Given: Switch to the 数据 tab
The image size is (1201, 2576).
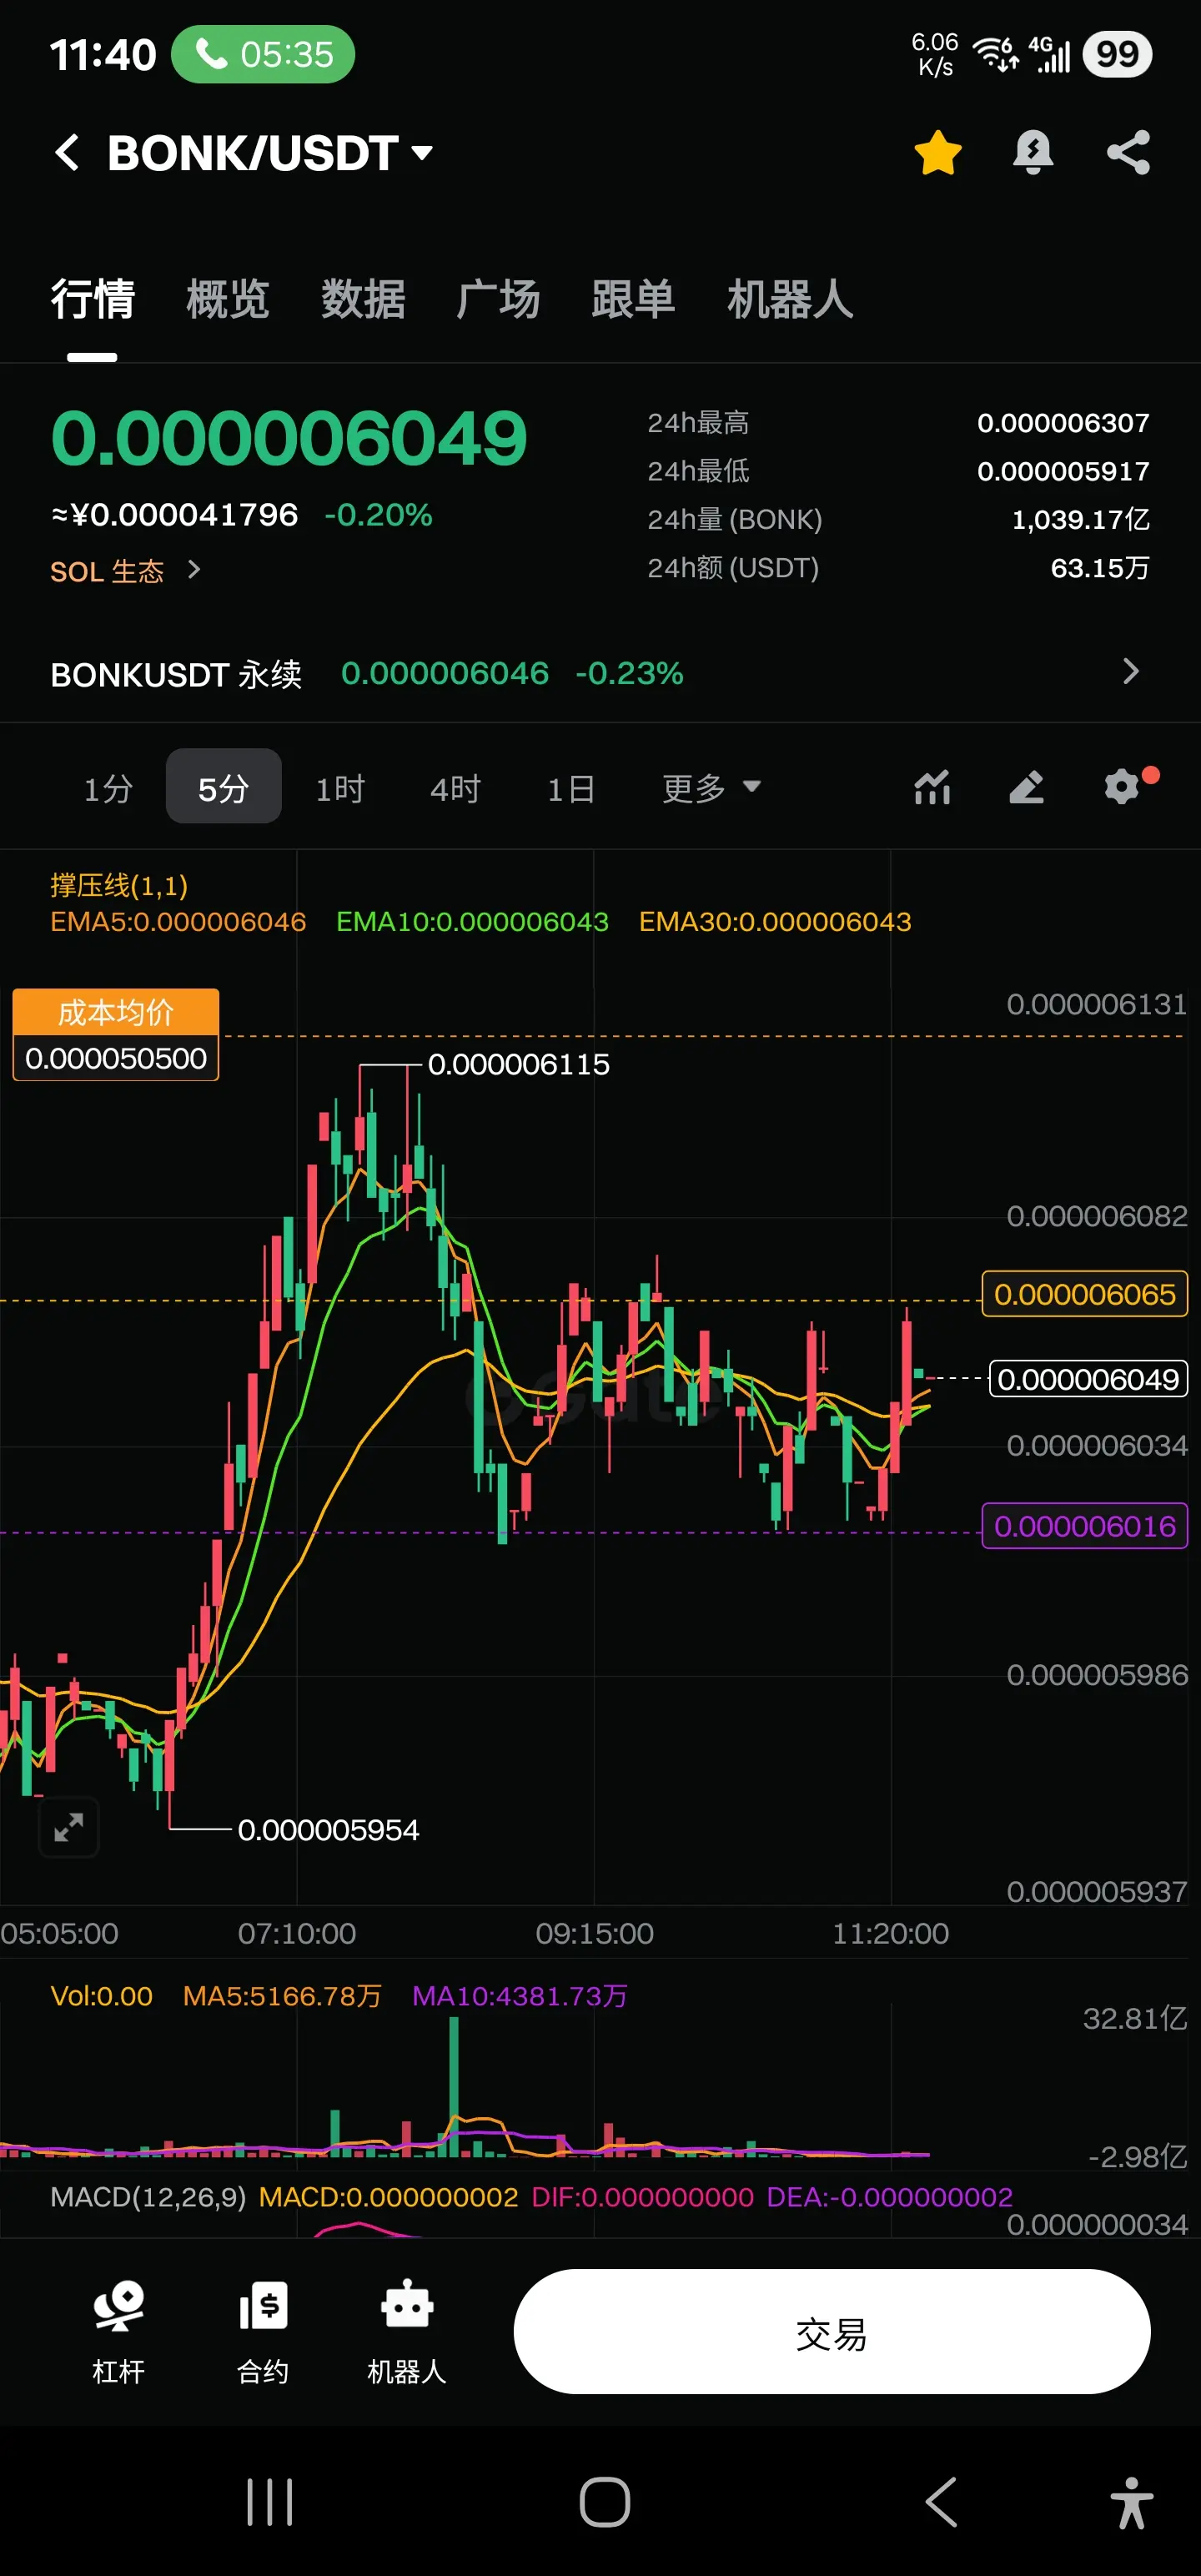Looking at the screenshot, I should 363,299.
